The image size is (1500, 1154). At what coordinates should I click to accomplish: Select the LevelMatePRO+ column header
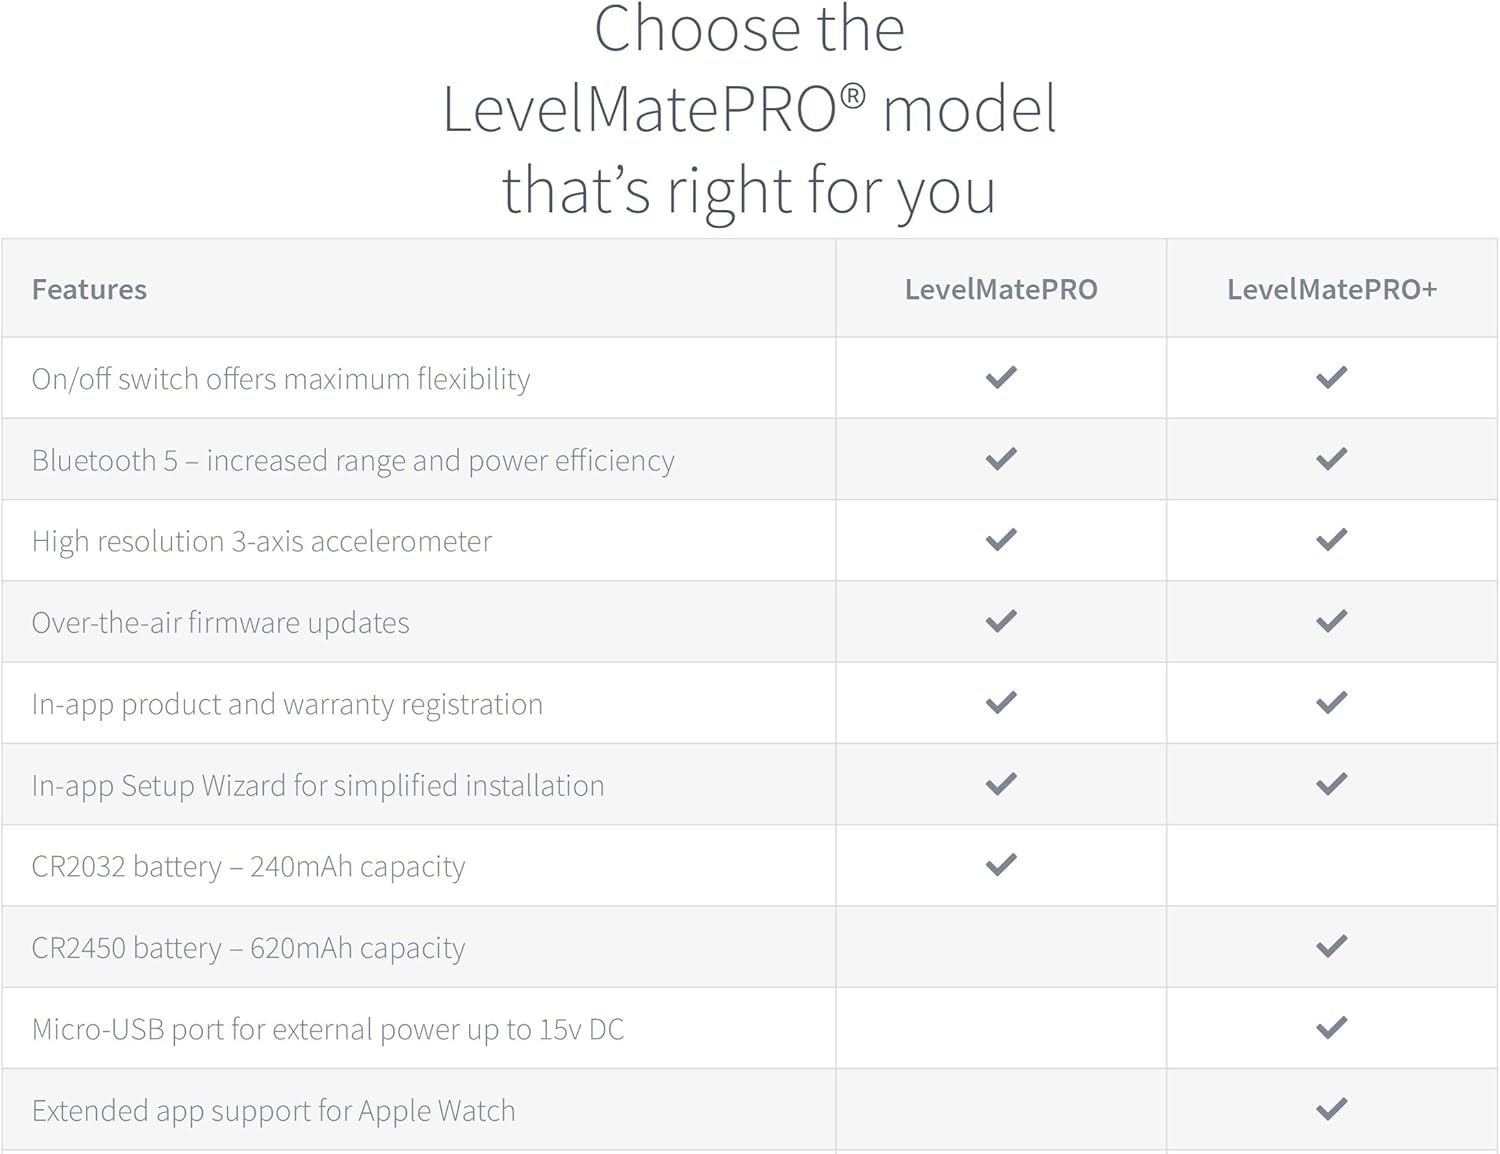click(x=1331, y=290)
